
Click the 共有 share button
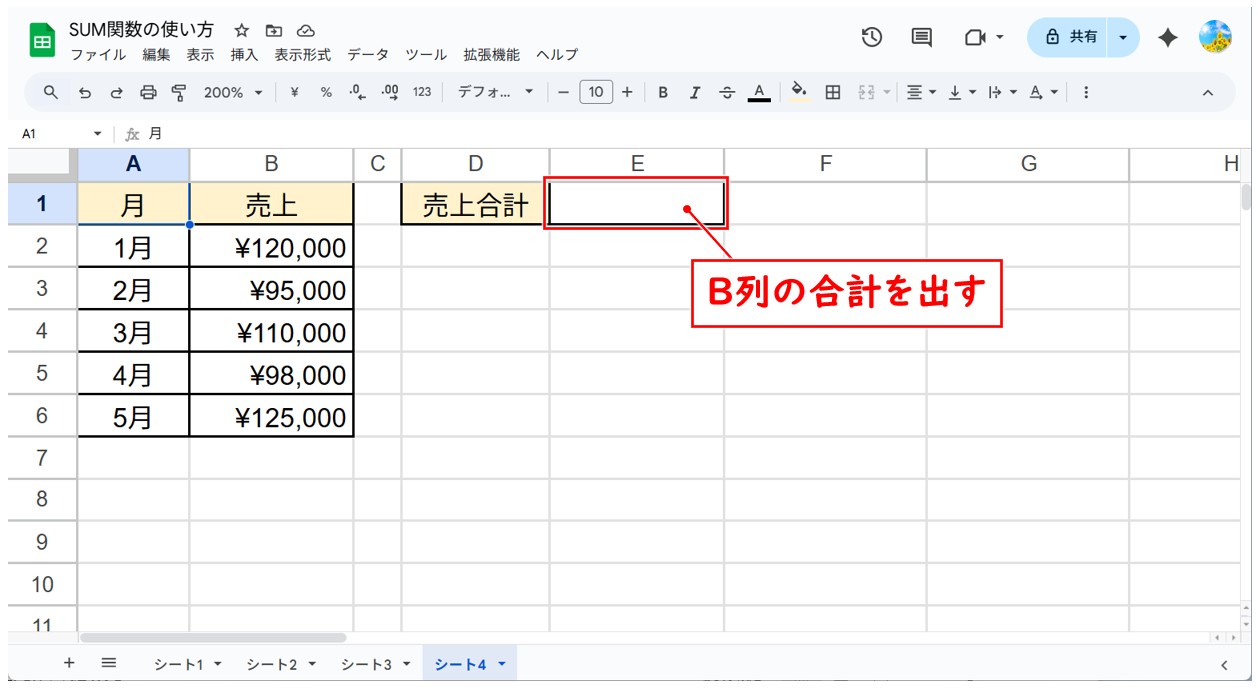click(1070, 37)
